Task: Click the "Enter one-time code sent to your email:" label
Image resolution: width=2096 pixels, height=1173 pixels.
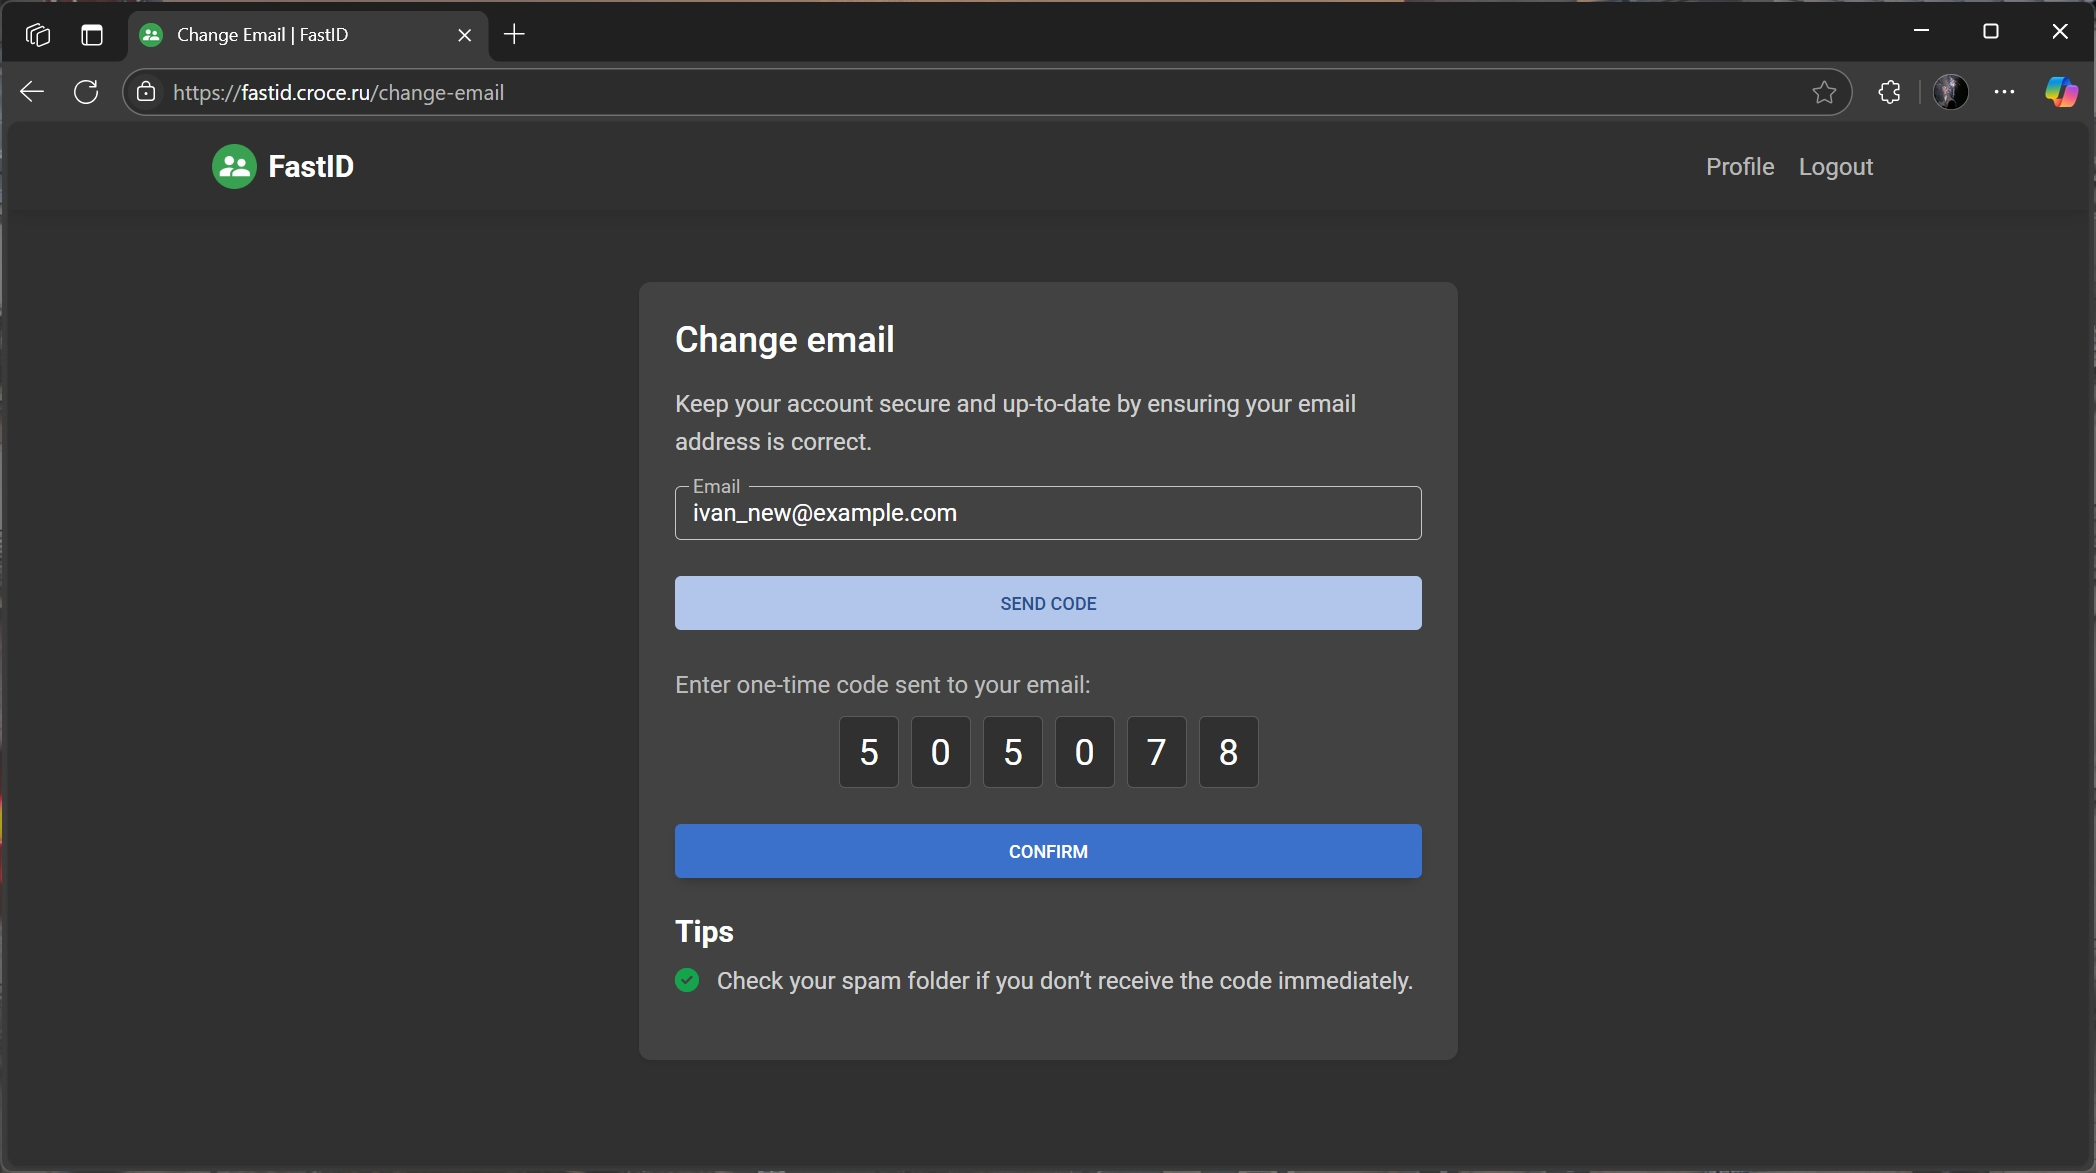Action: tap(883, 685)
